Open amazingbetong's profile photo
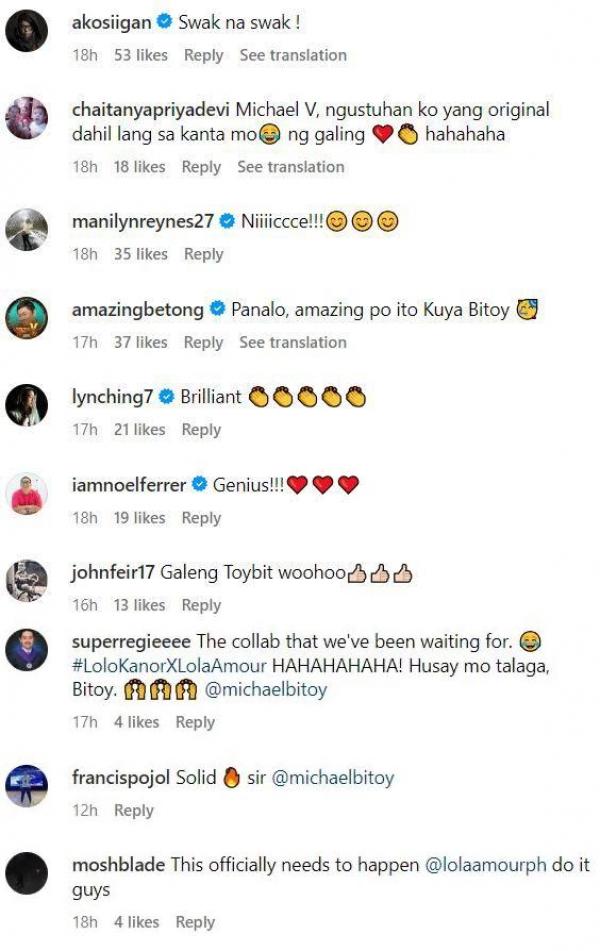600x951 pixels. click(x=27, y=319)
